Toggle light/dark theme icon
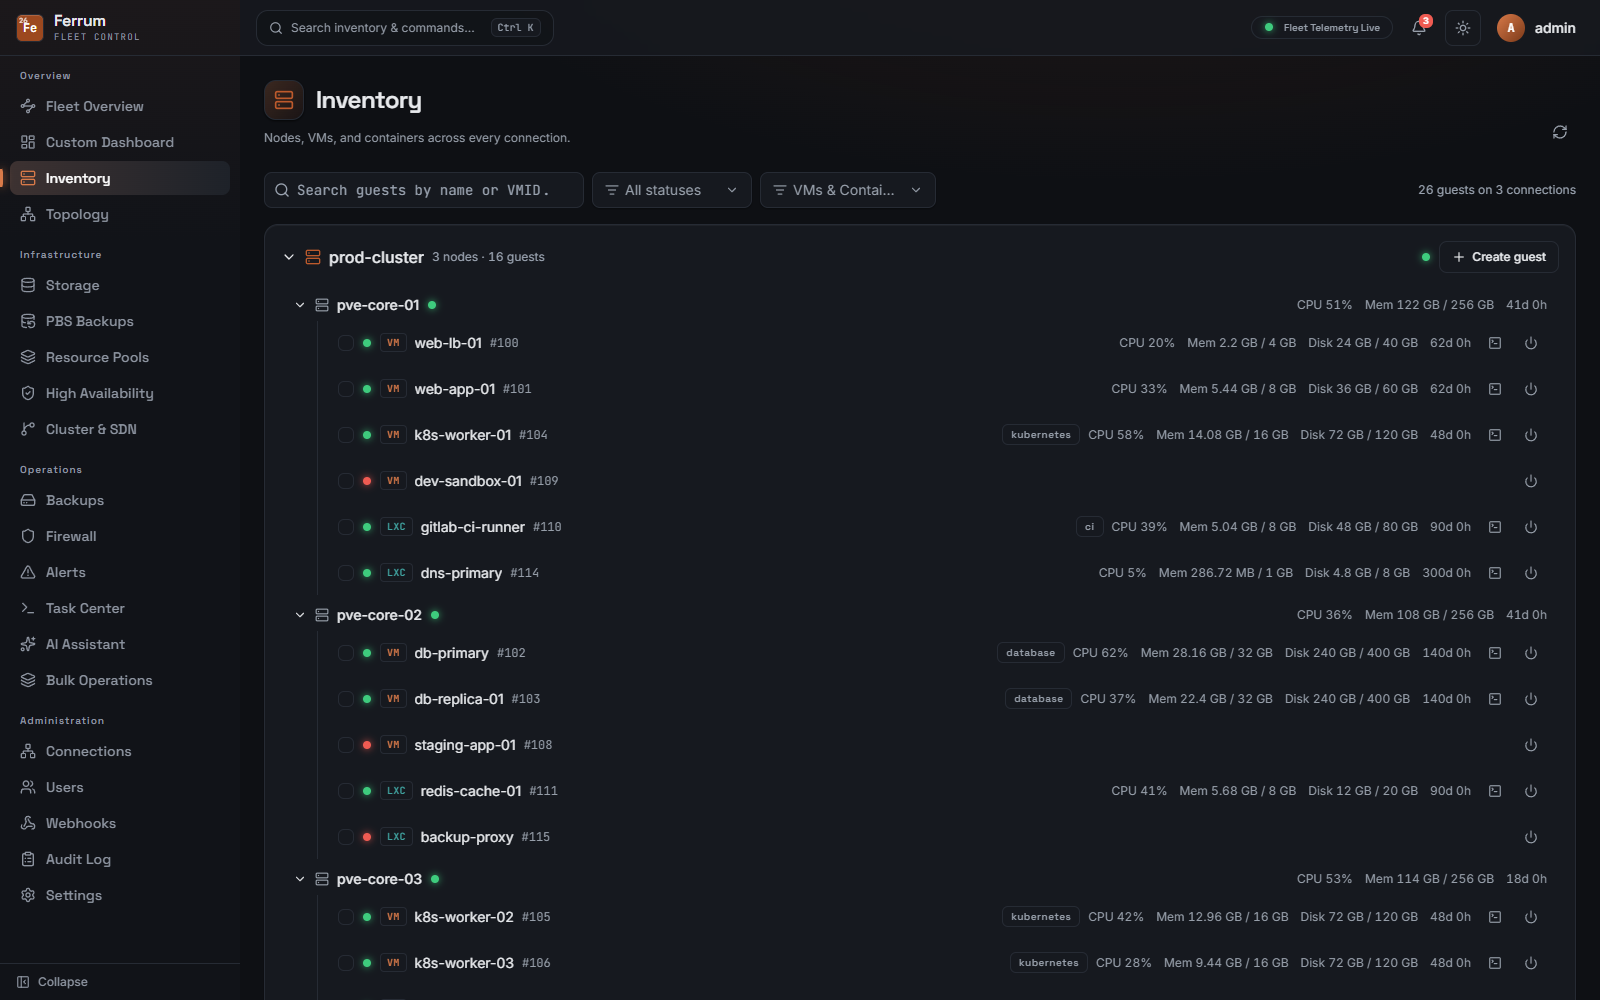Viewport: 1600px width, 1000px height. pos(1463,28)
